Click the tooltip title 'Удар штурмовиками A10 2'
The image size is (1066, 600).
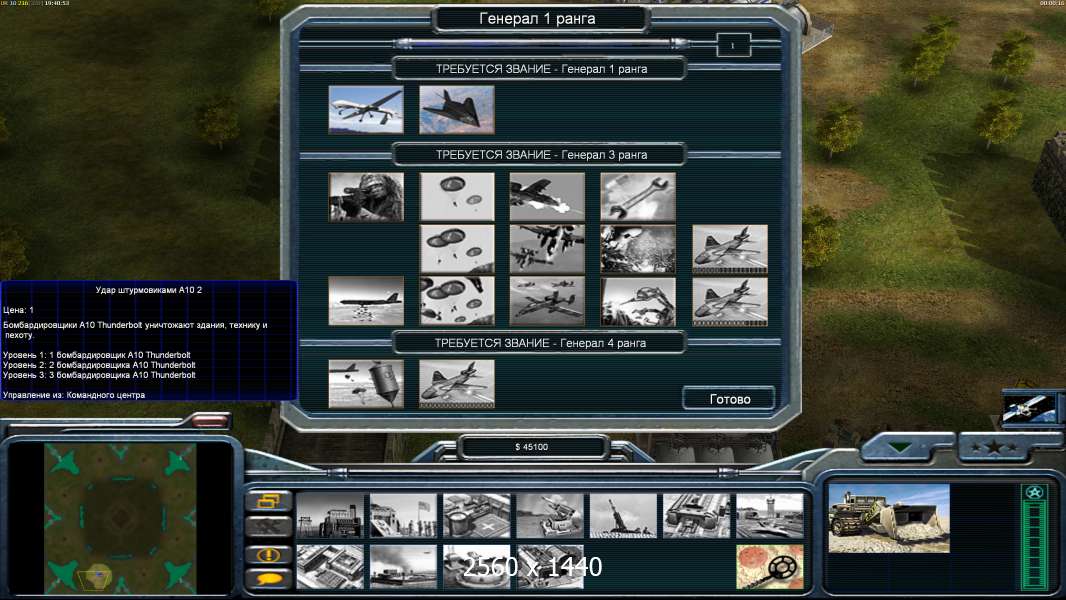149,289
